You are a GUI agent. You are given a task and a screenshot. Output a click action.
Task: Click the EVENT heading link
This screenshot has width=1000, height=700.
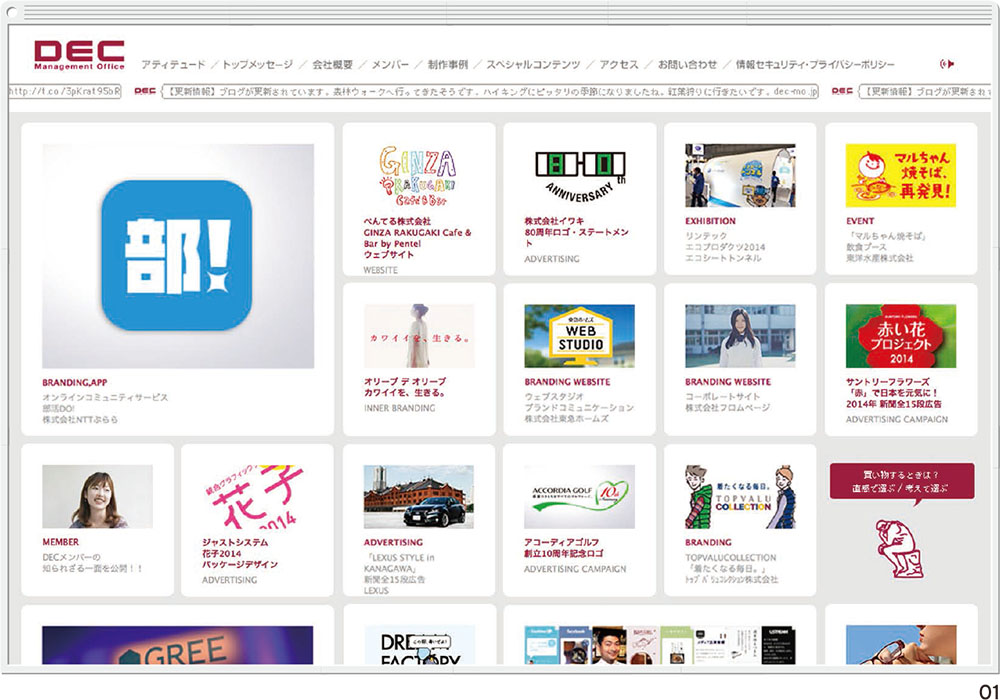click(860, 221)
